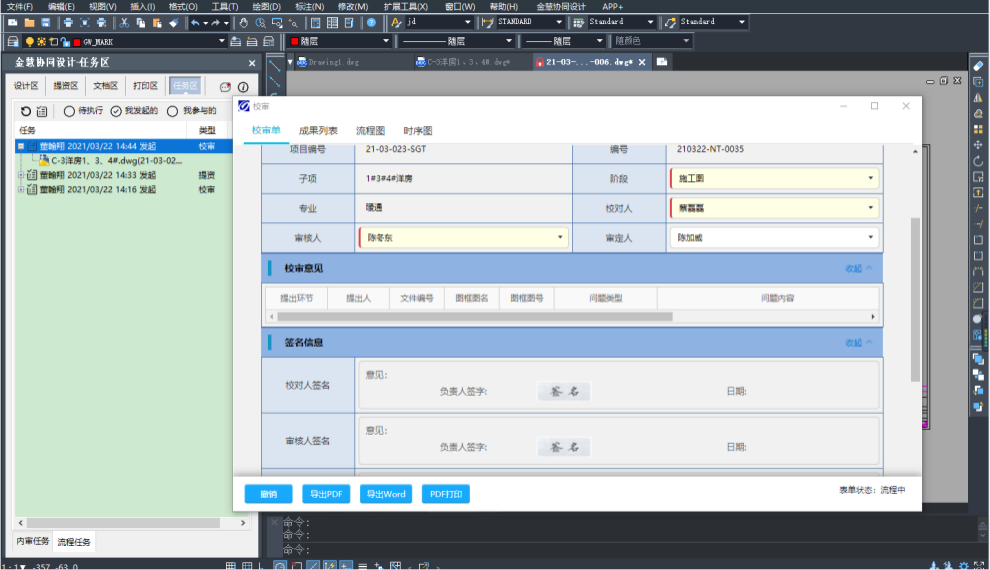
Task: Click the 导出PDF button
Action: tap(326, 494)
